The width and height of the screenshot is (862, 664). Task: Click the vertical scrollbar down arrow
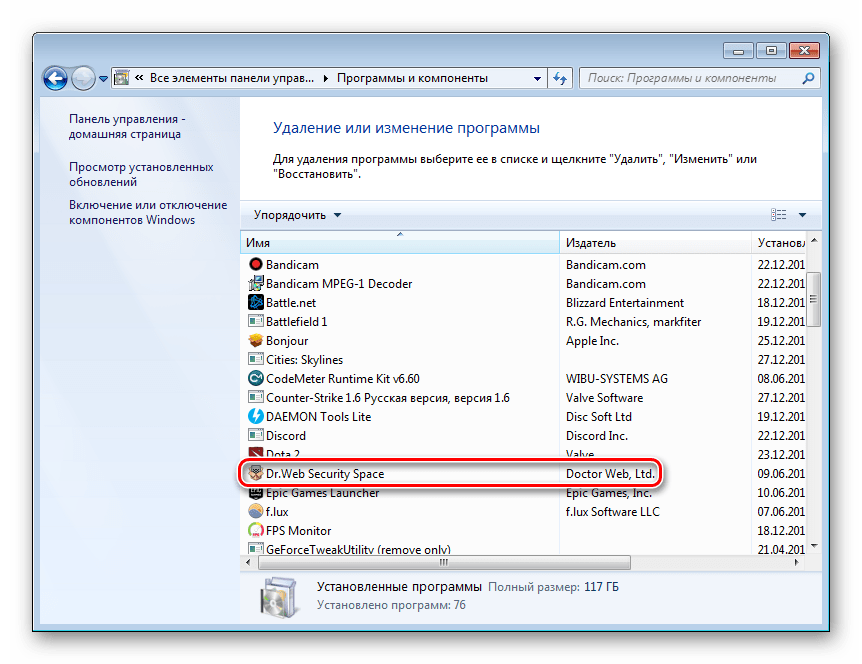(814, 546)
